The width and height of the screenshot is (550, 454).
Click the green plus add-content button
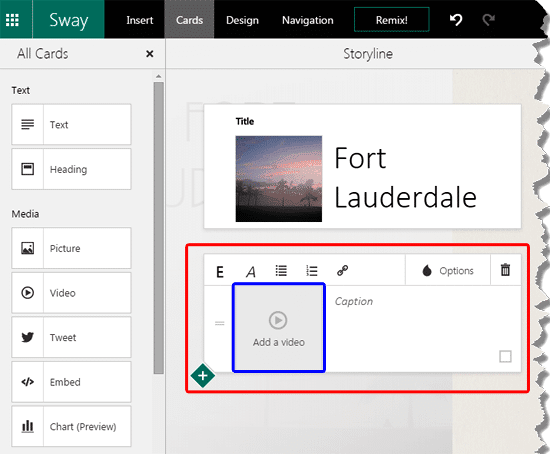coord(203,375)
